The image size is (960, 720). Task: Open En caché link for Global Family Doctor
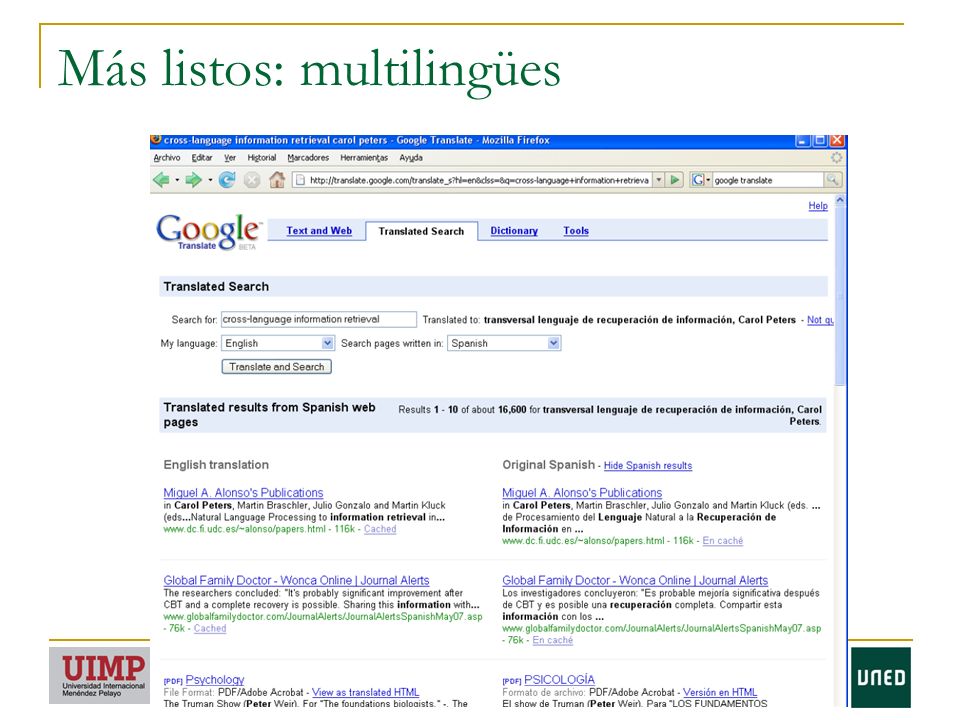pos(553,640)
